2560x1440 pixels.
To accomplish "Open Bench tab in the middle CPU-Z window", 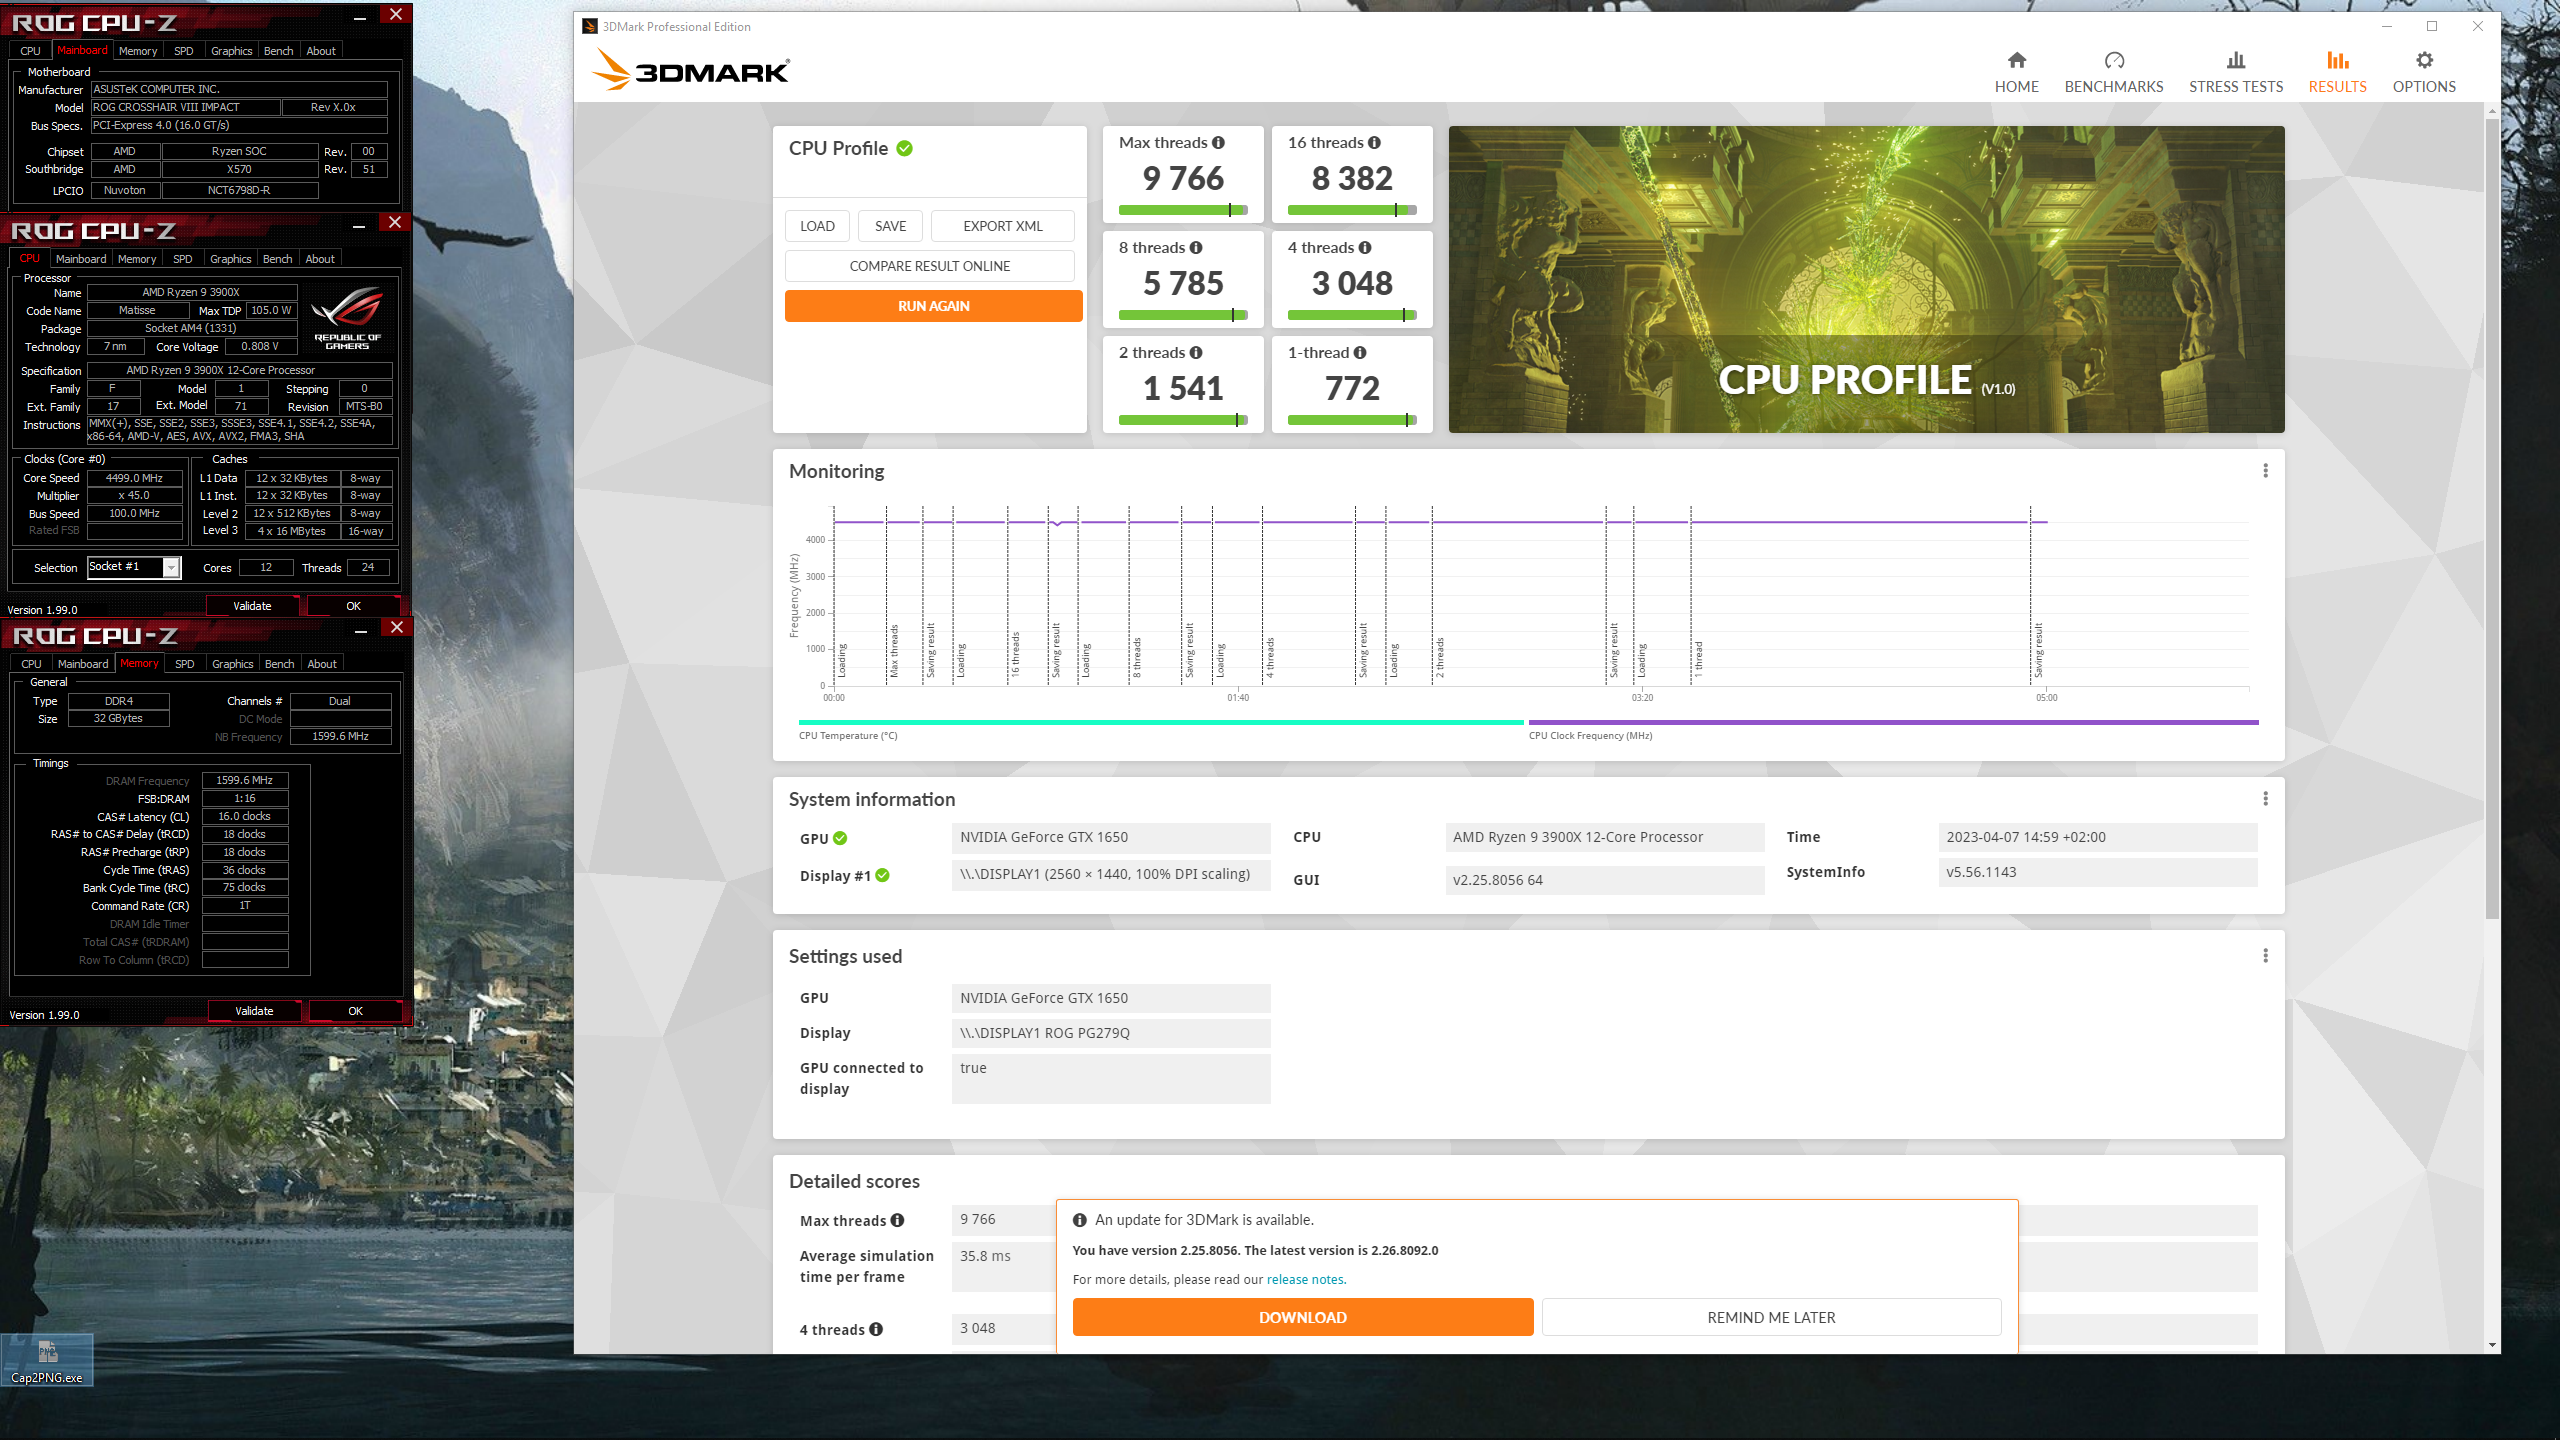I will click(278, 259).
